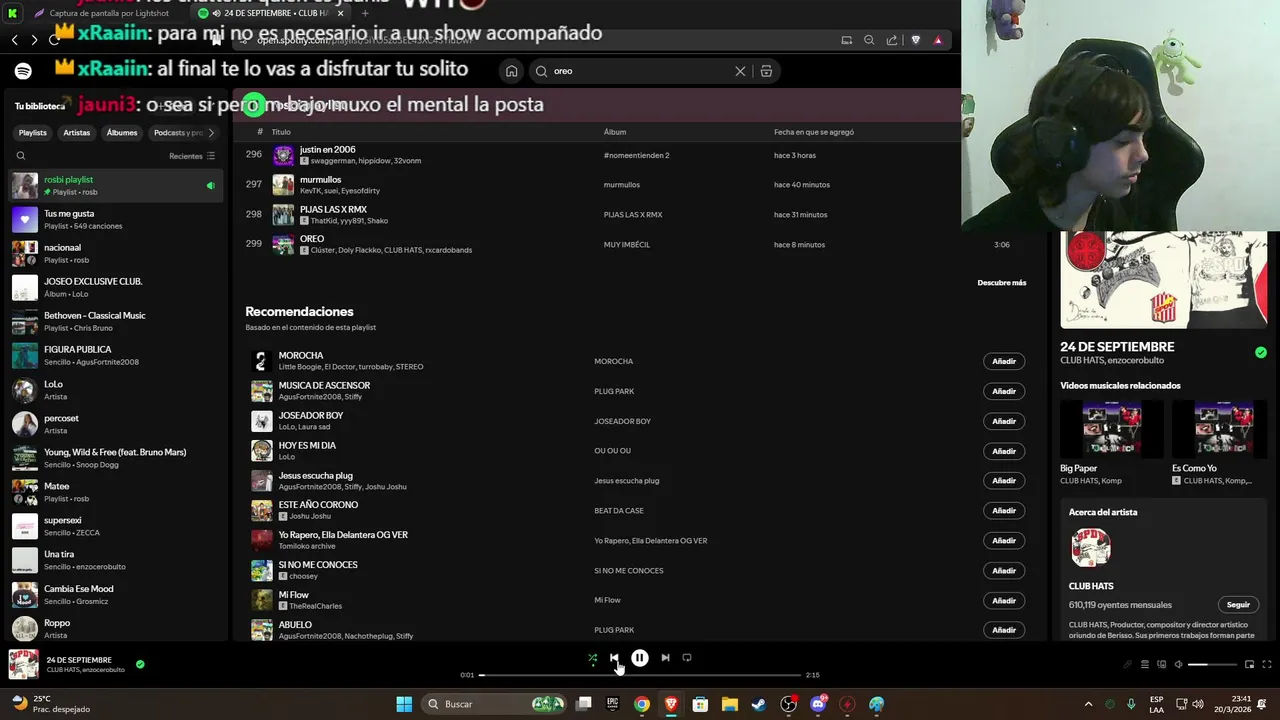Open the Windows Start menu
This screenshot has width=1280, height=720.
pos(404,704)
